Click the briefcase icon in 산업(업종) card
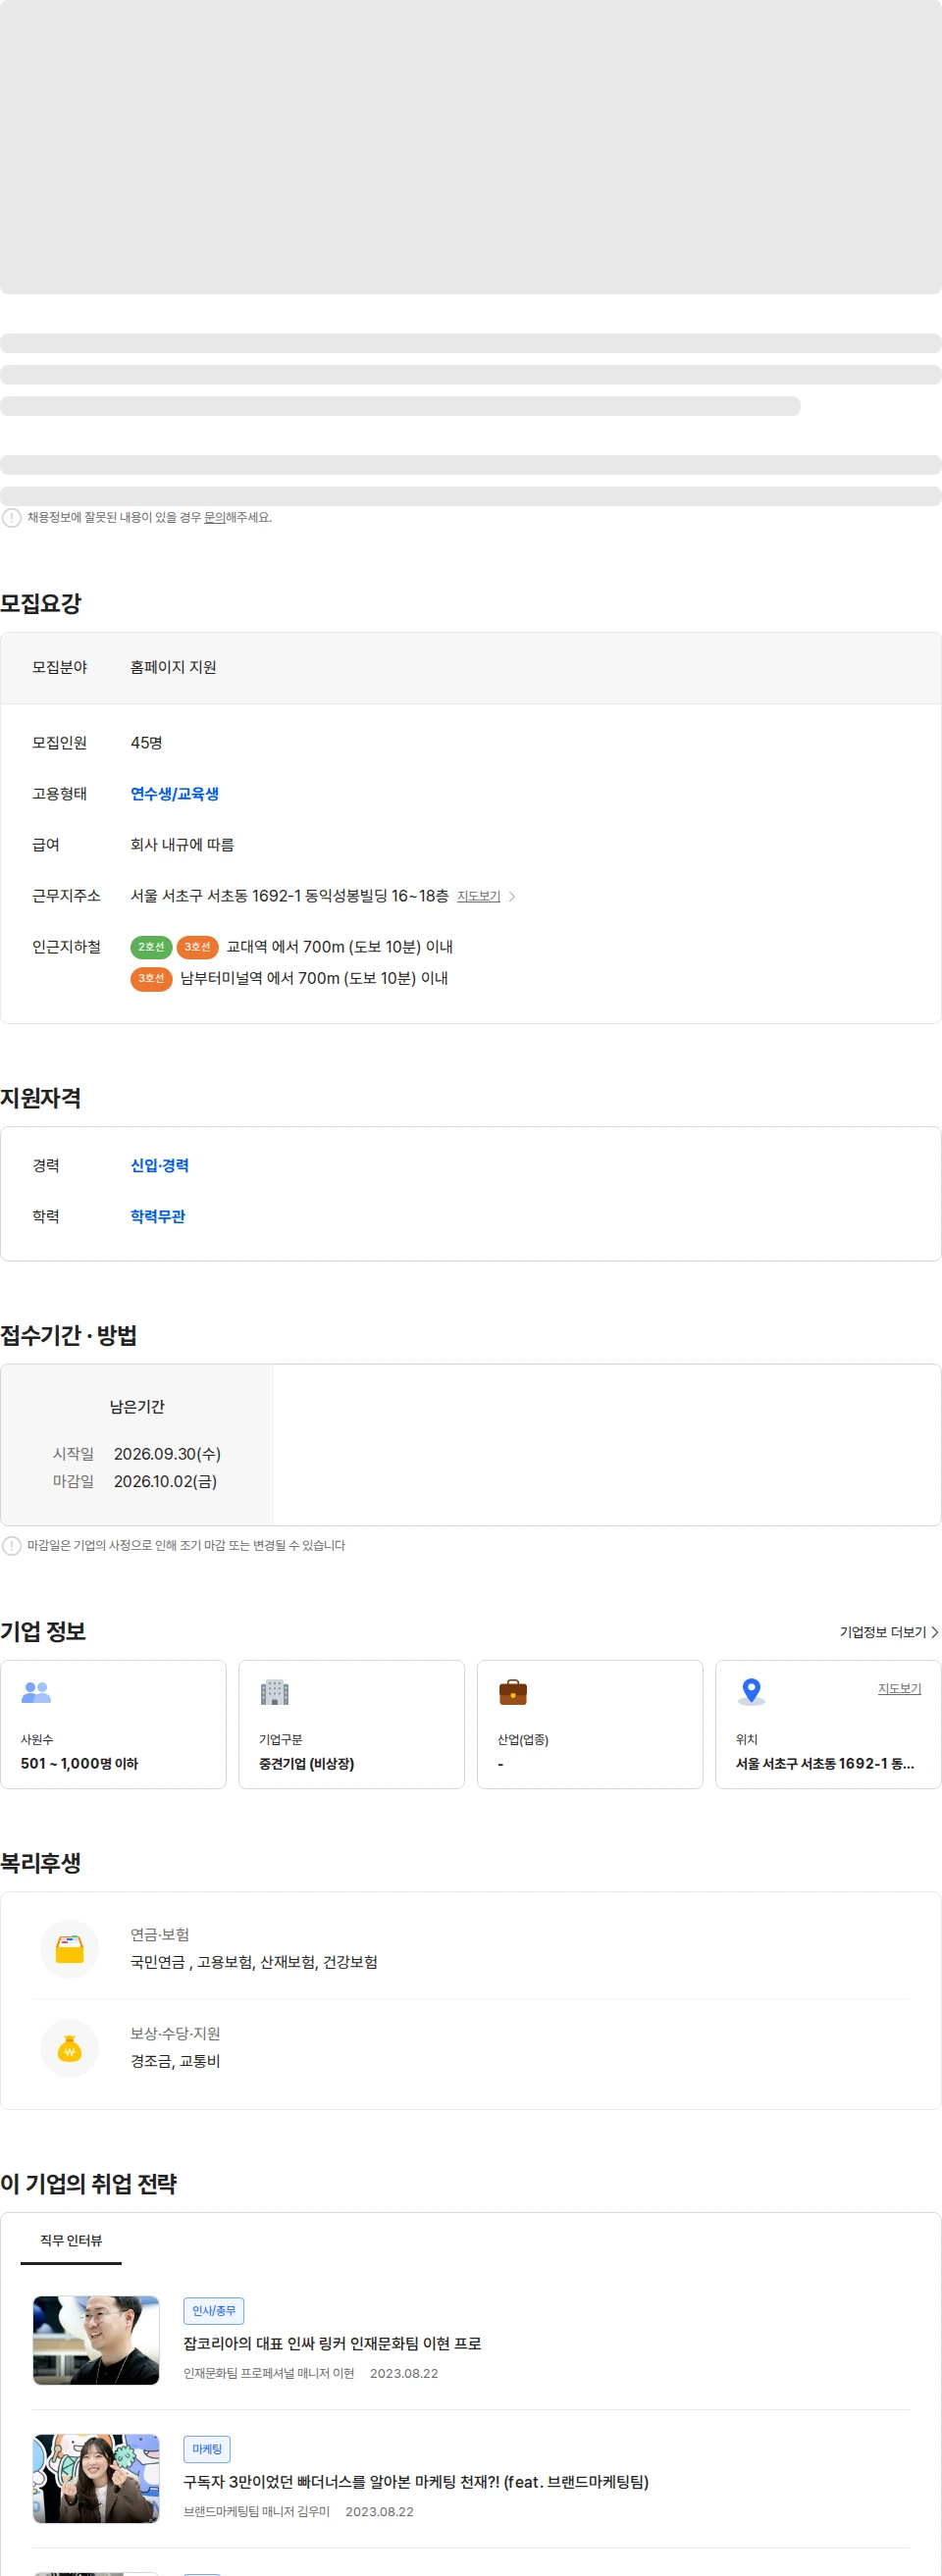The image size is (942, 2576). (513, 1692)
